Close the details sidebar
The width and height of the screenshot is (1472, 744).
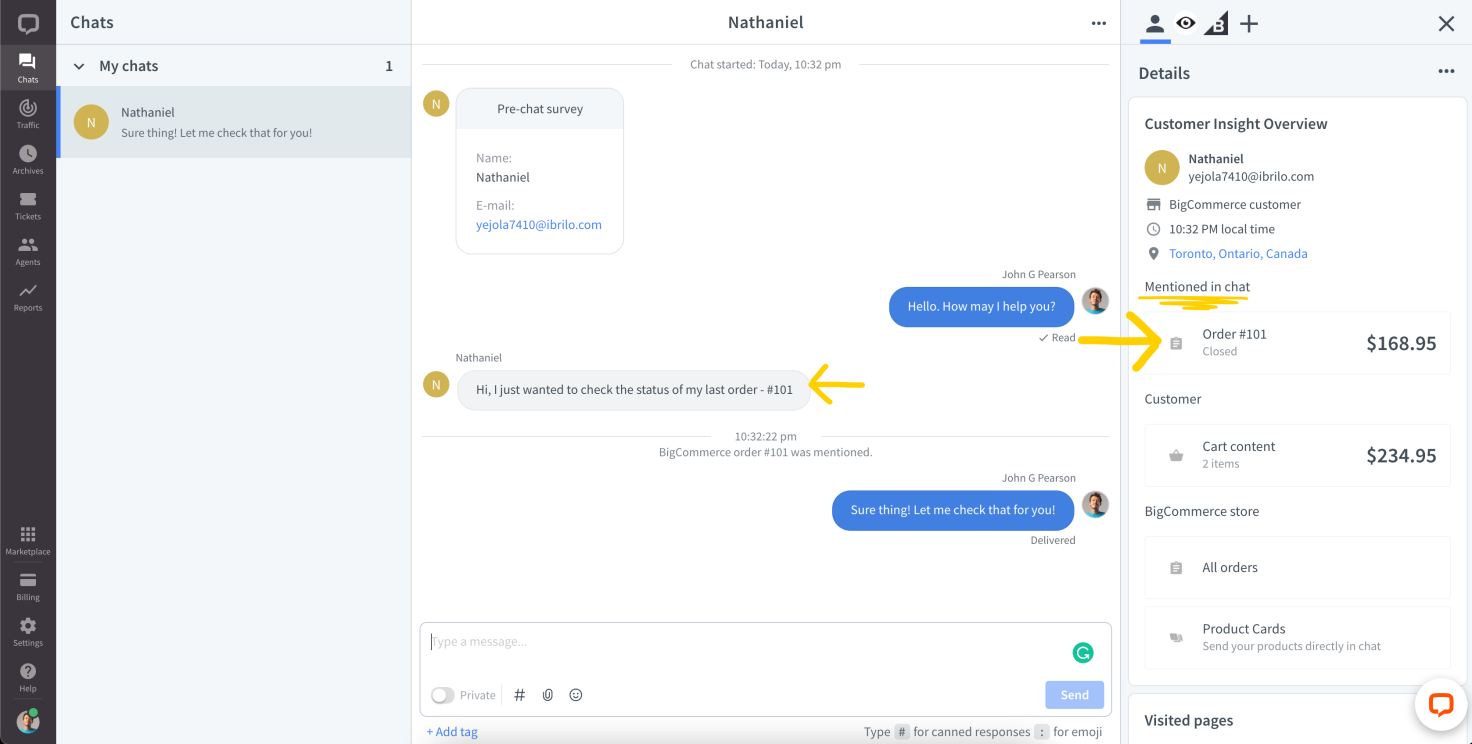coord(1446,24)
